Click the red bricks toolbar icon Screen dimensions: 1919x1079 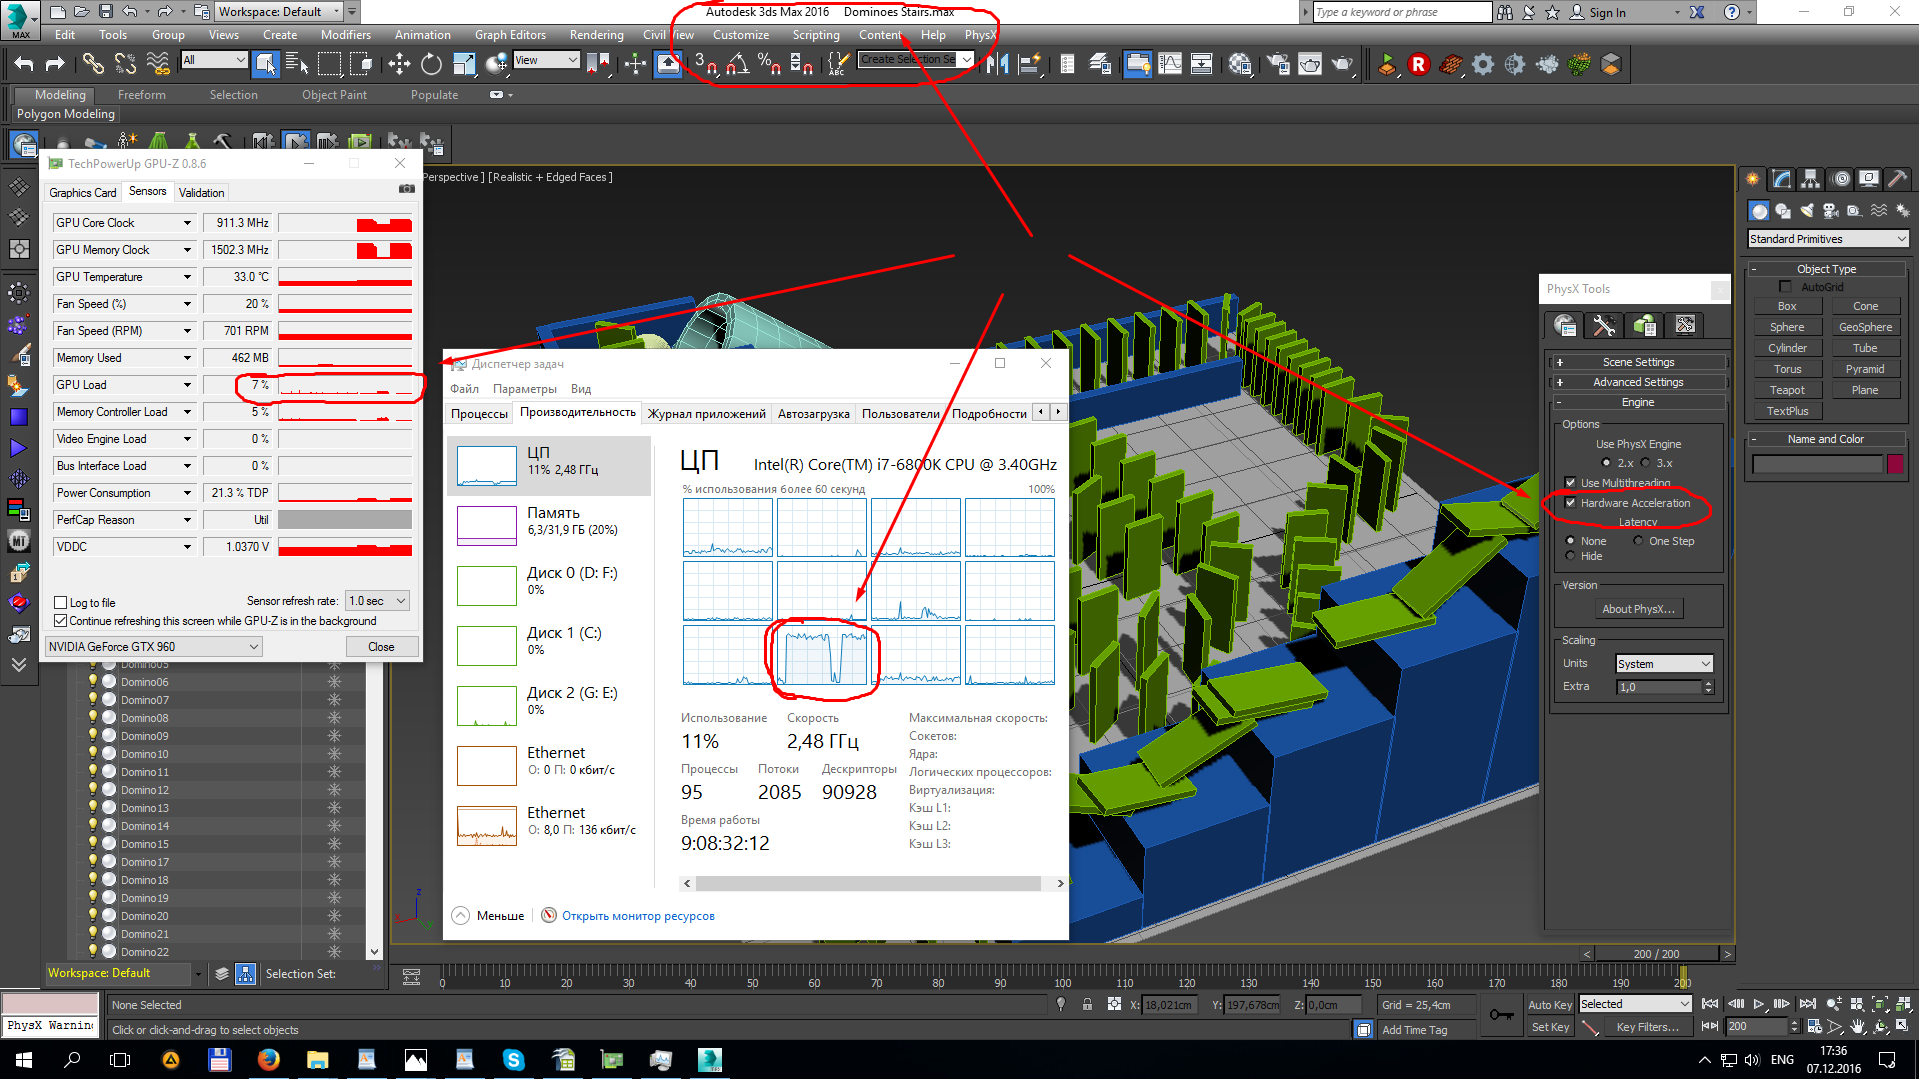point(1451,65)
